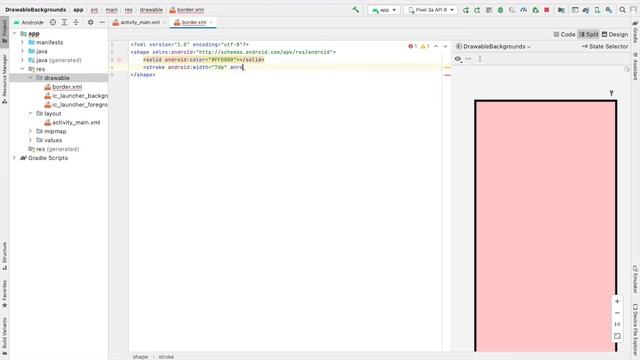The width and height of the screenshot is (640, 360).
Task: Select ic_launcher_background file in tree
Action: coord(76,96)
